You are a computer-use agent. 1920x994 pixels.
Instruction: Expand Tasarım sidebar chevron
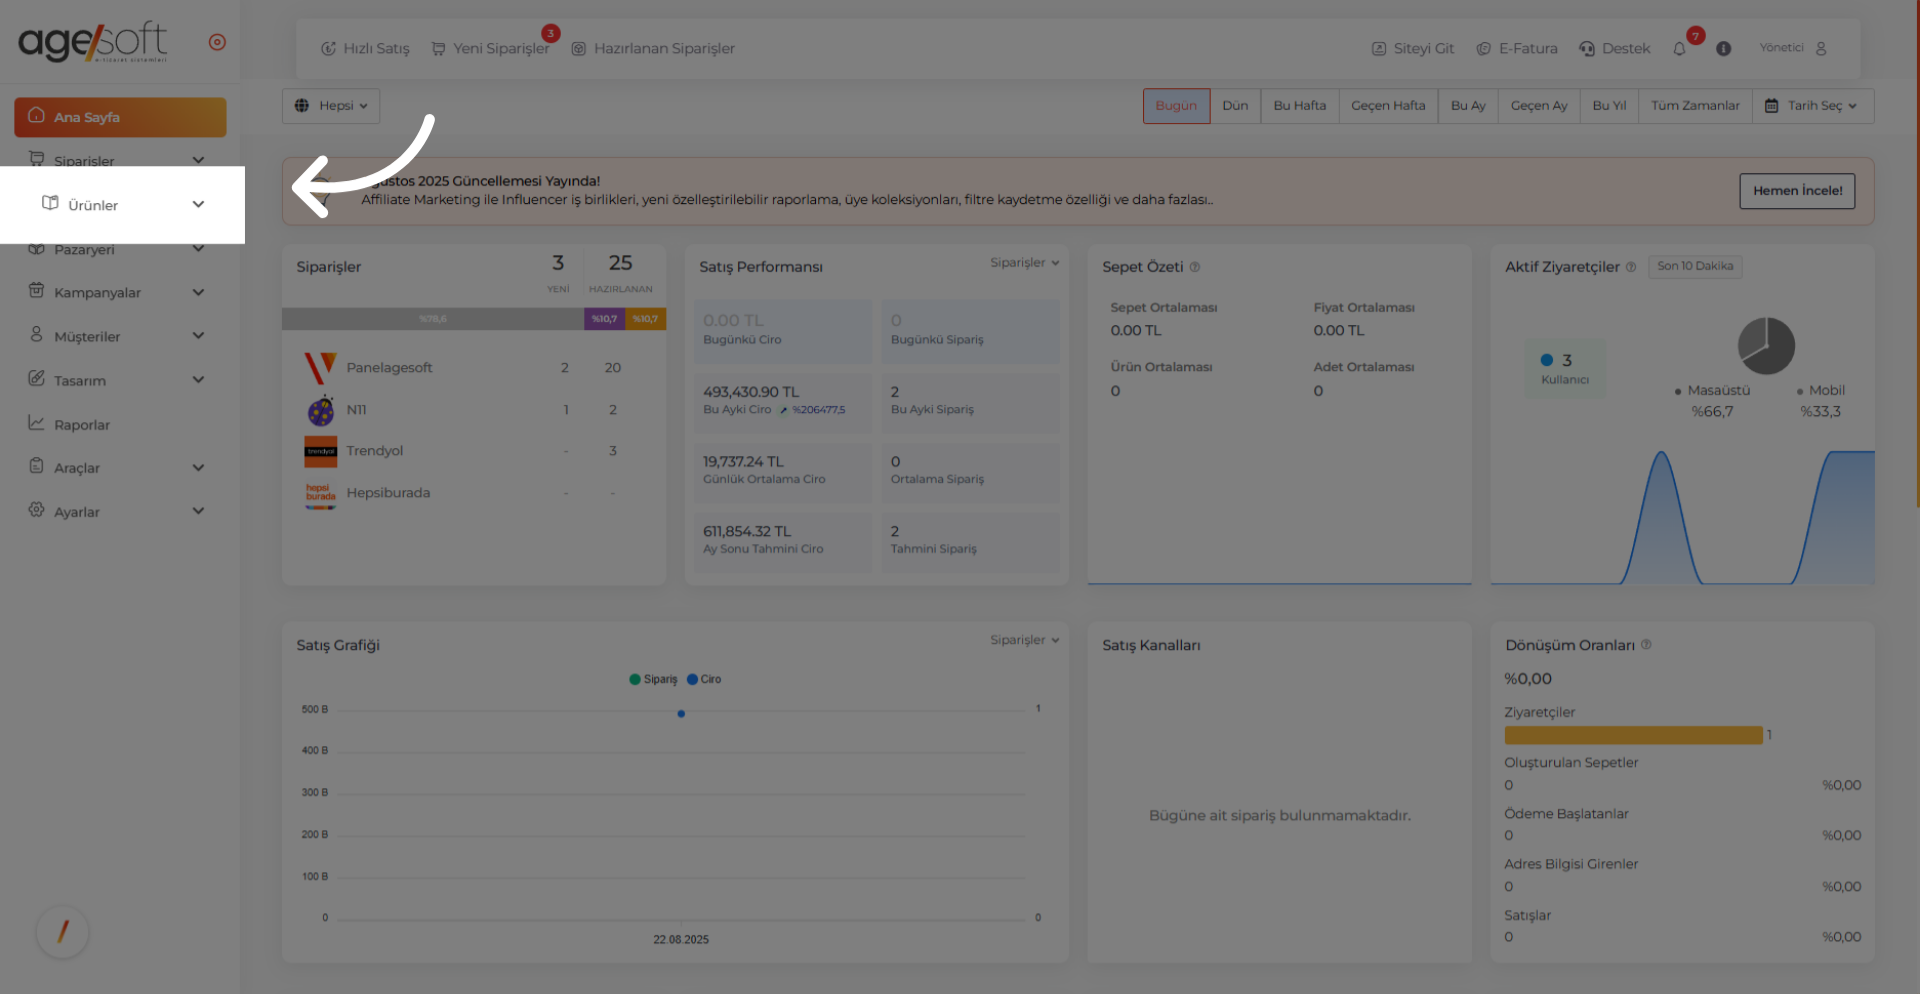[198, 379]
